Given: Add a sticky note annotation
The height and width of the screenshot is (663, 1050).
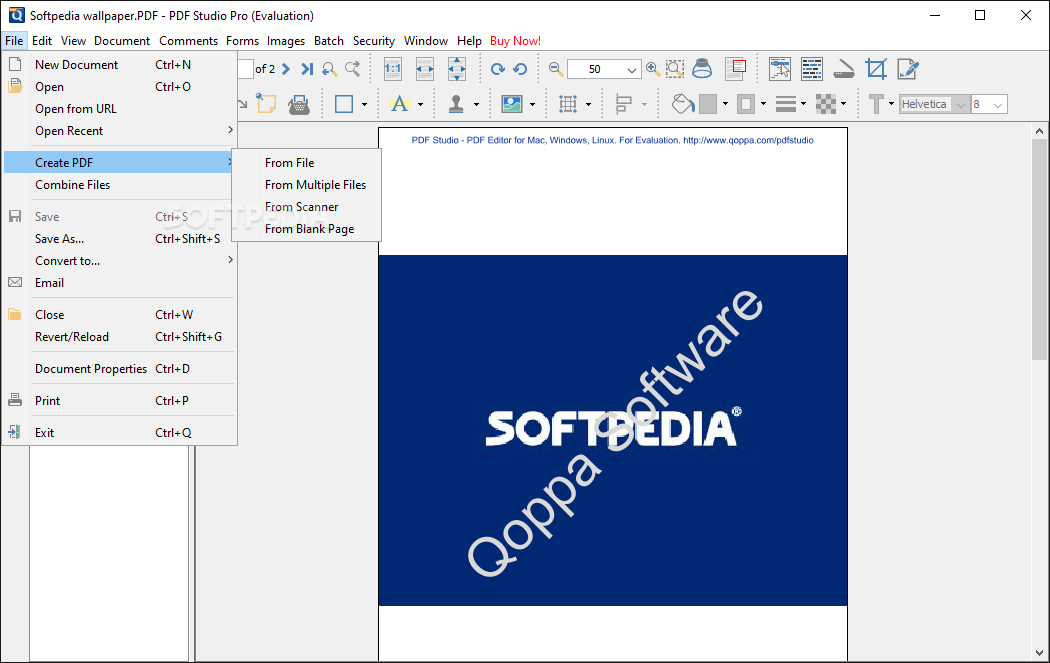Looking at the screenshot, I should tap(266, 104).
